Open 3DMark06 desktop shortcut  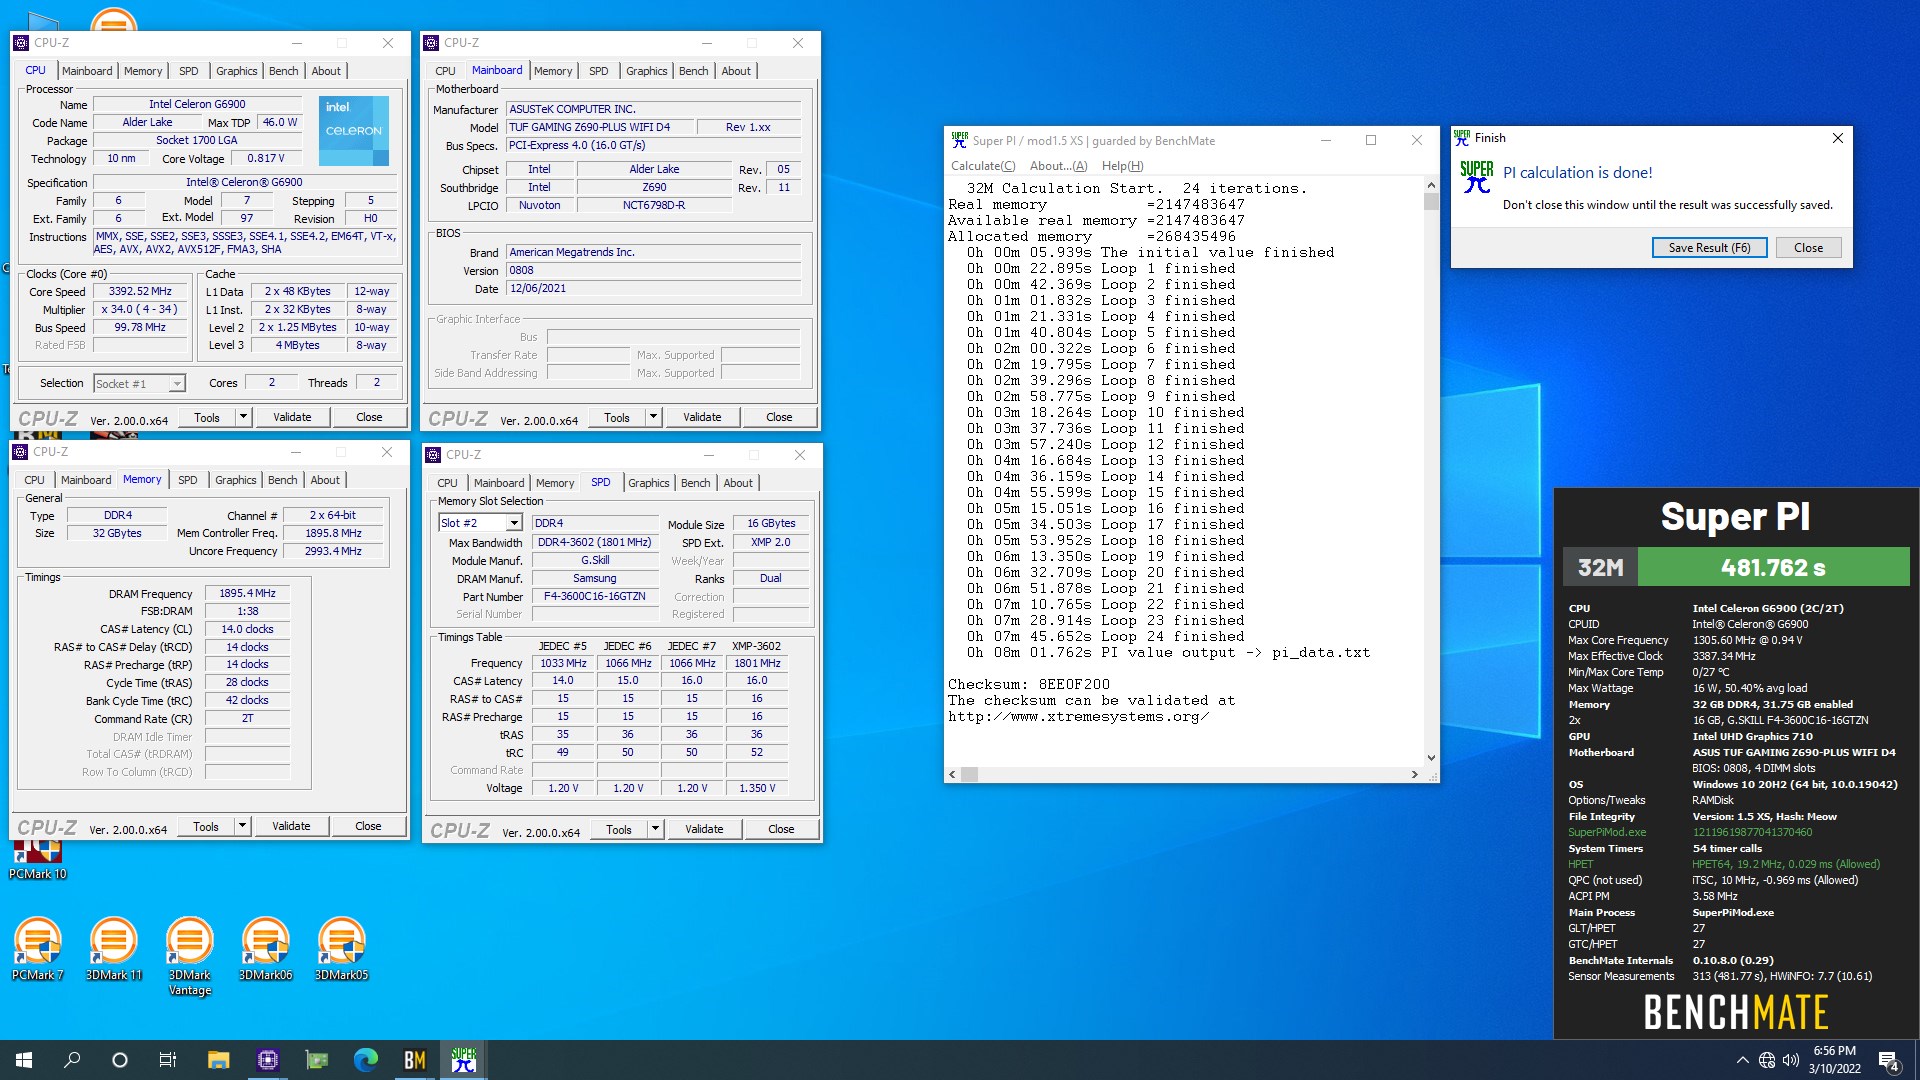(x=266, y=949)
